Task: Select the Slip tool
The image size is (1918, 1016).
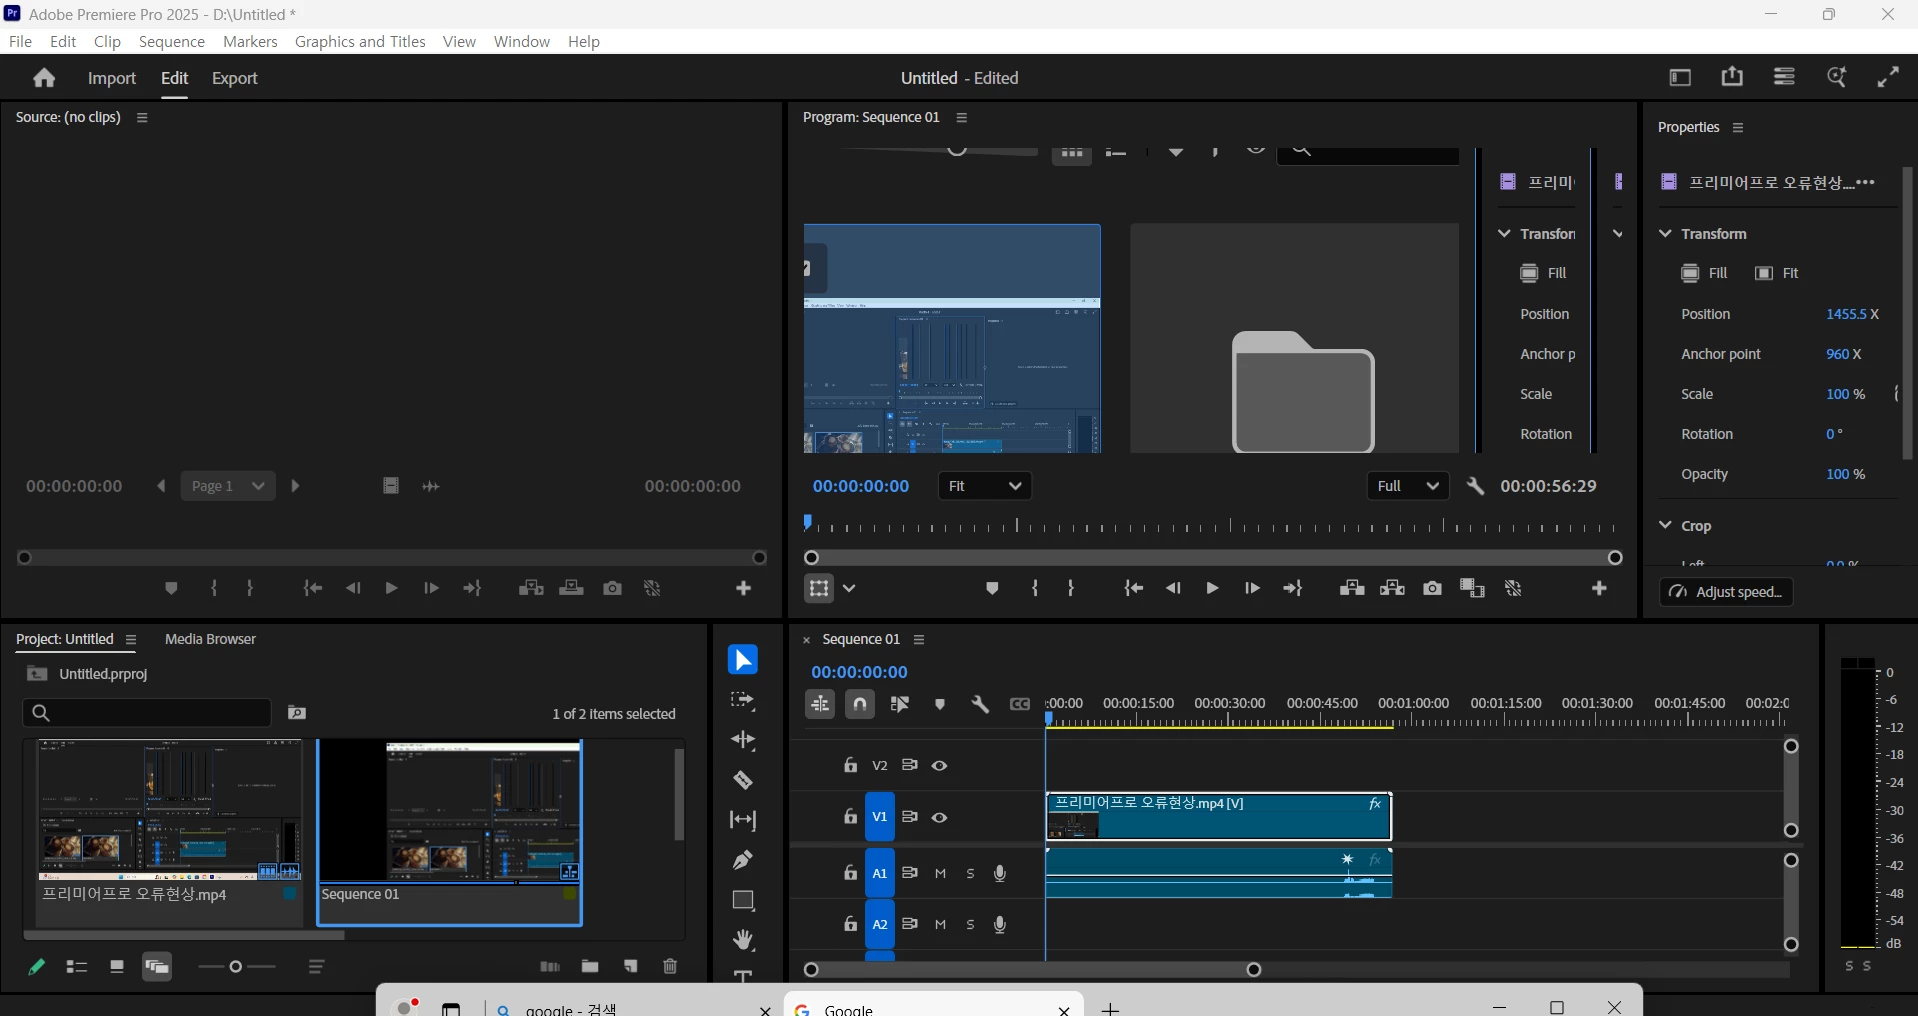Action: pos(743,820)
